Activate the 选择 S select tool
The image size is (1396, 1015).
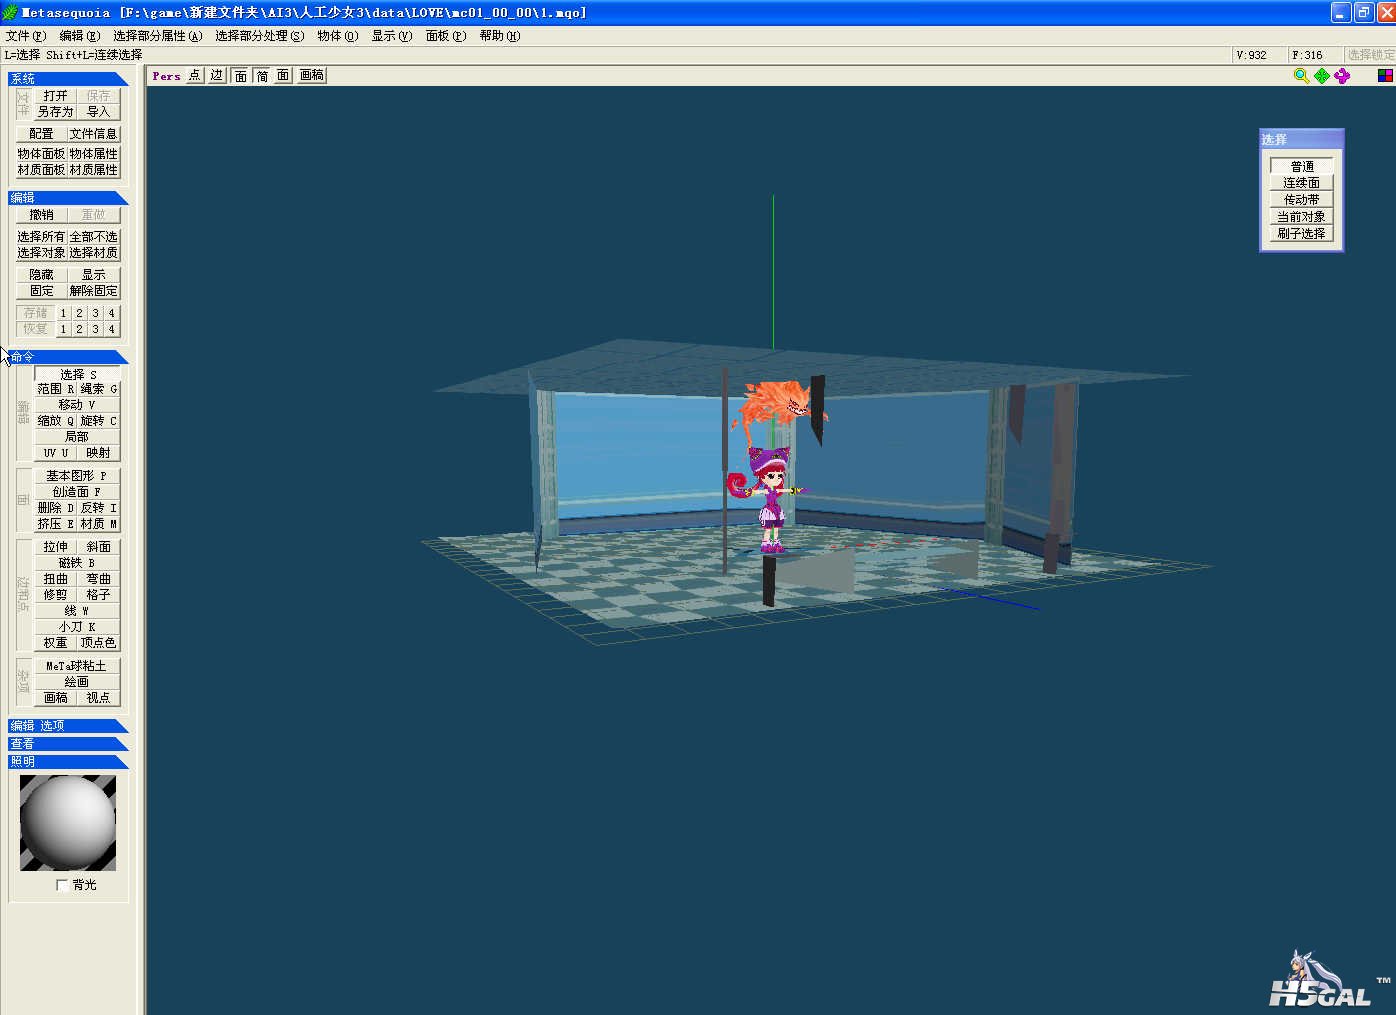click(x=77, y=375)
